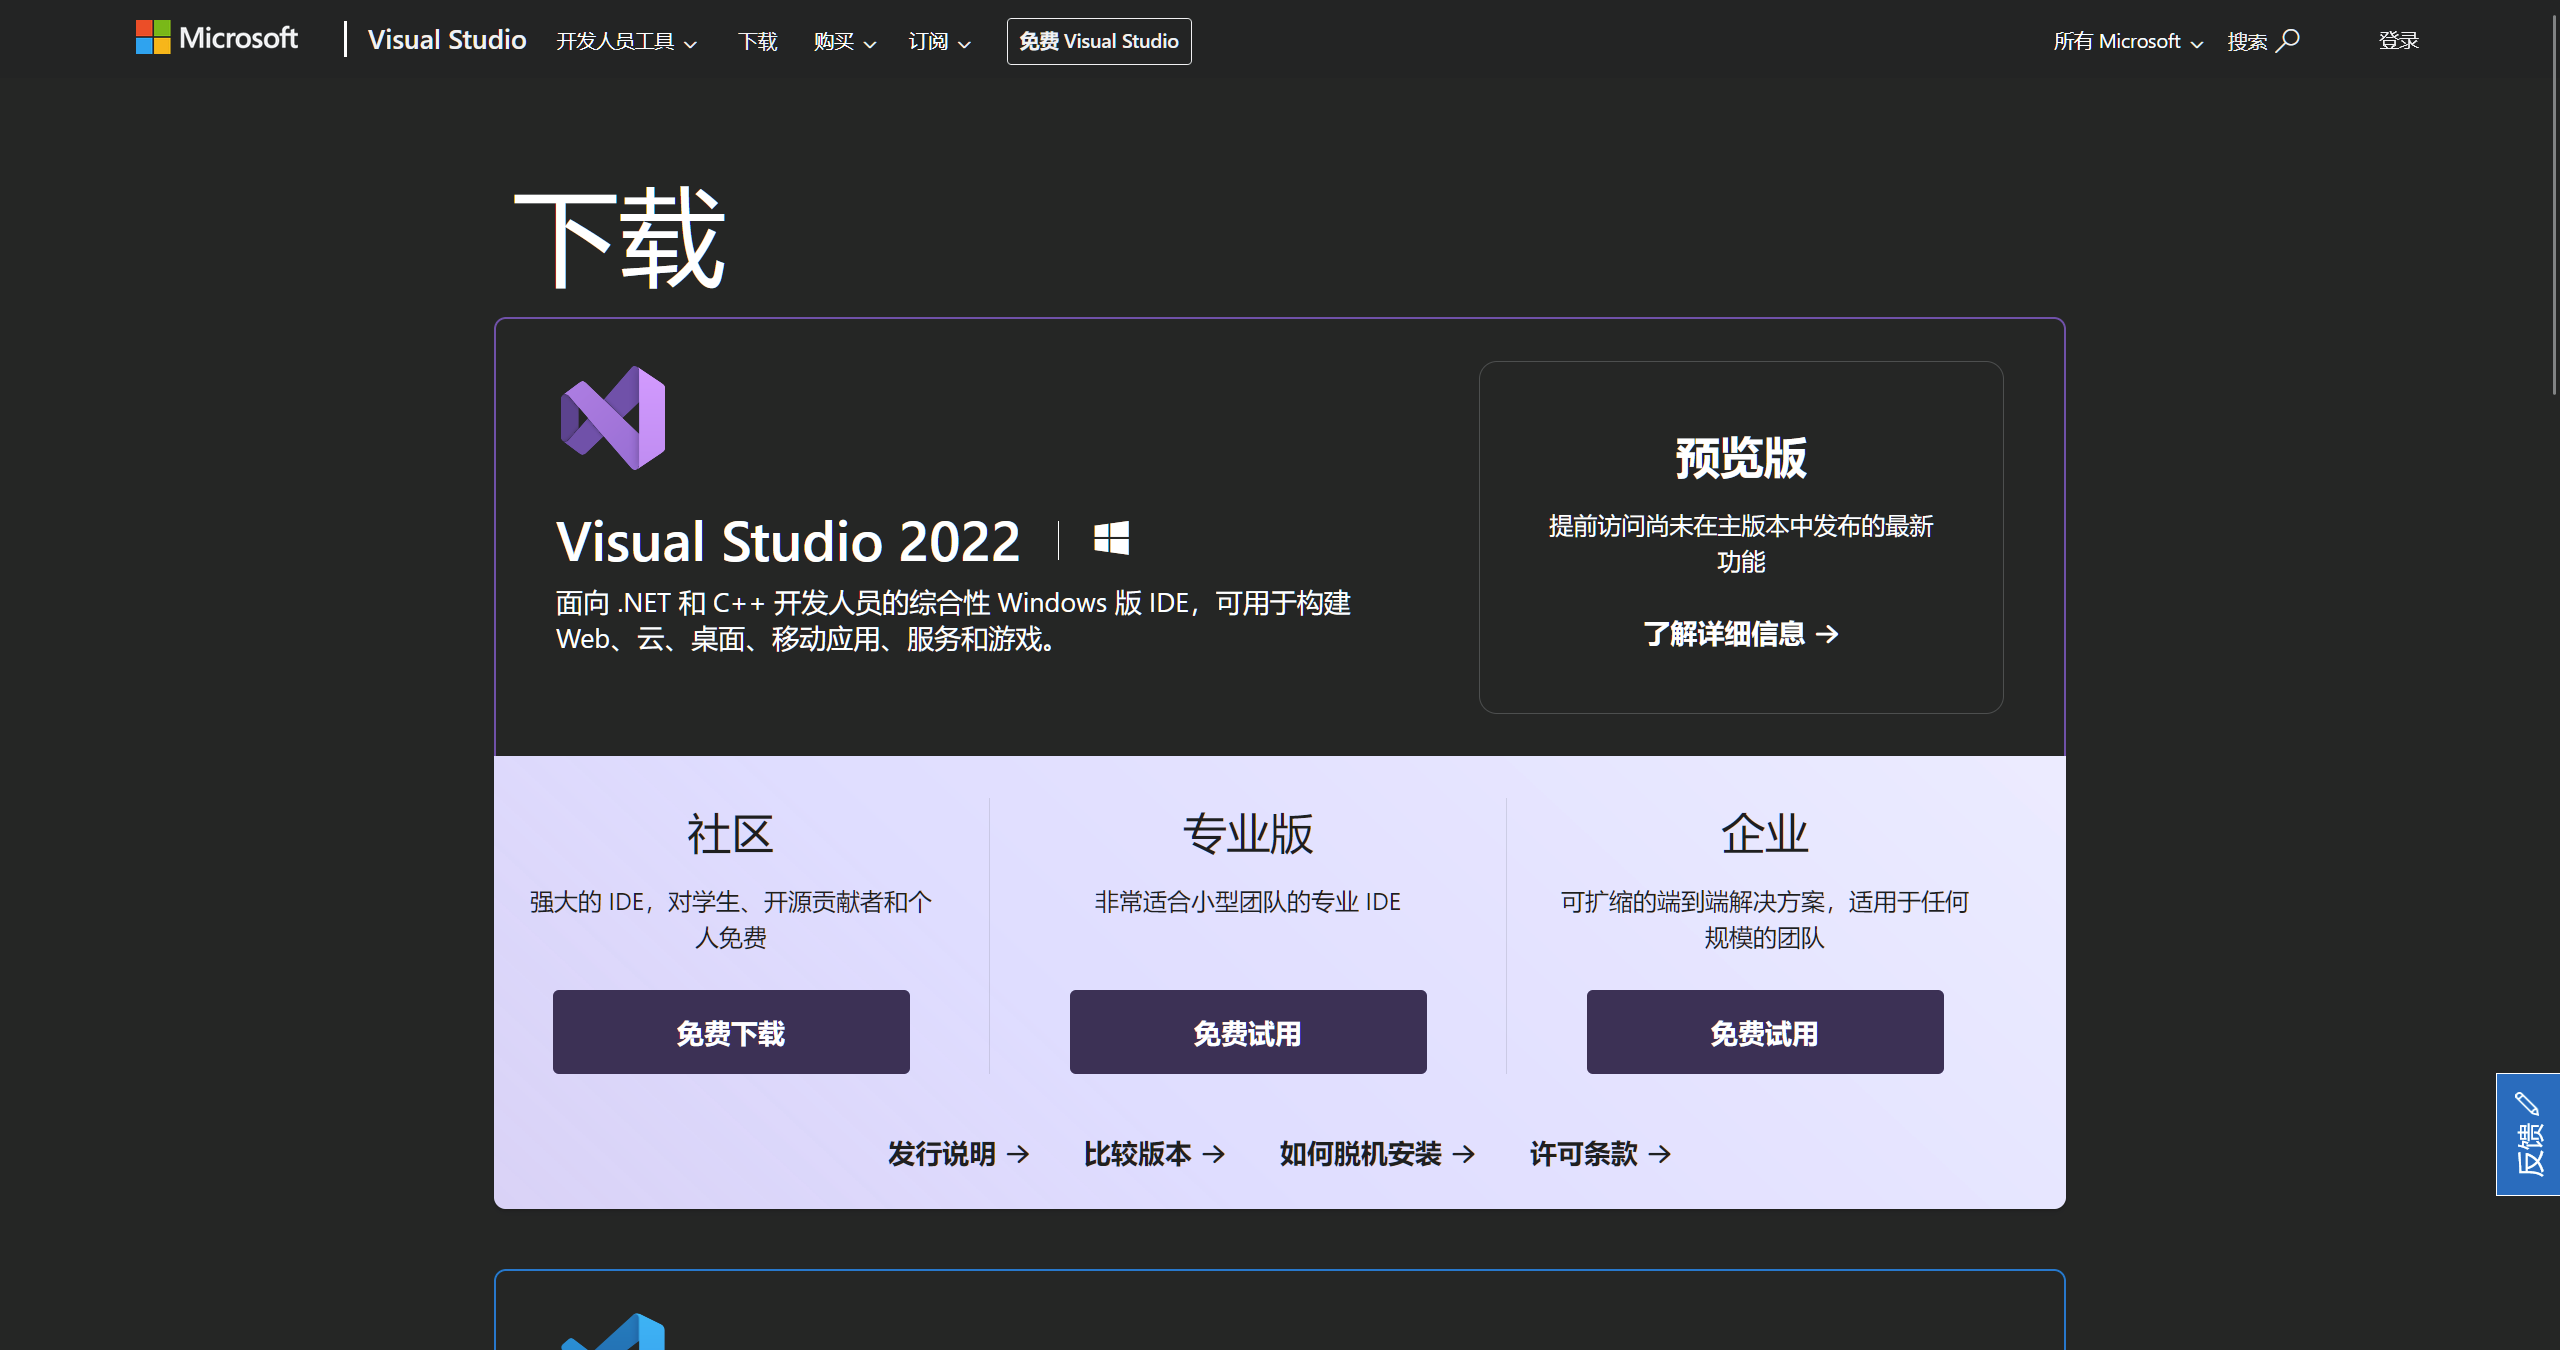
Task: Open the 所有 Microsoft dropdown
Action: (x=2127, y=41)
